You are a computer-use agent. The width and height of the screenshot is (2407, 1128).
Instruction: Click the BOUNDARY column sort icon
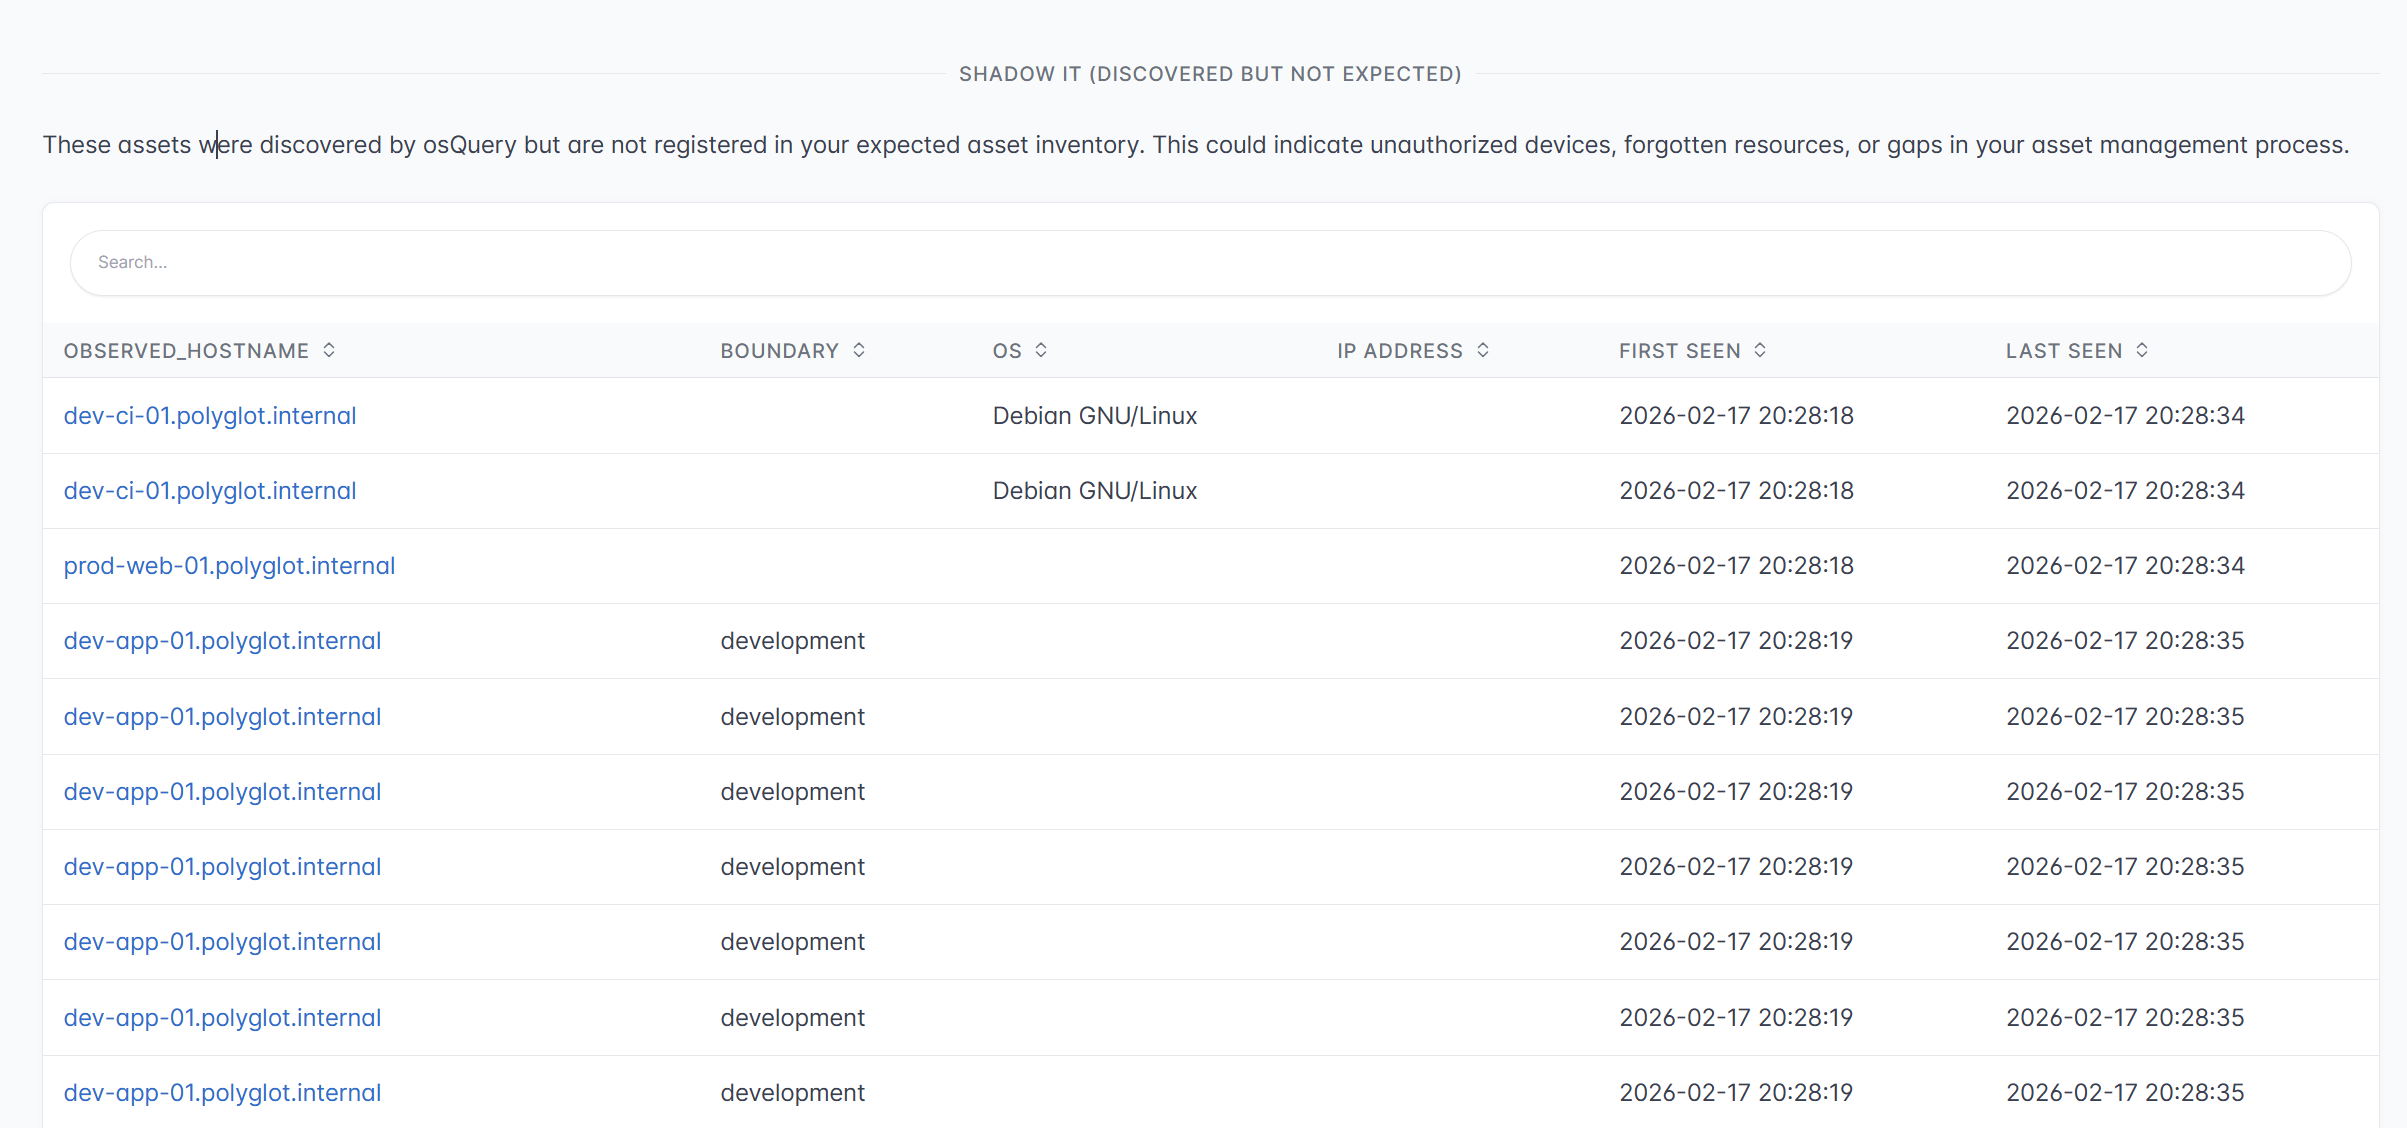859,350
